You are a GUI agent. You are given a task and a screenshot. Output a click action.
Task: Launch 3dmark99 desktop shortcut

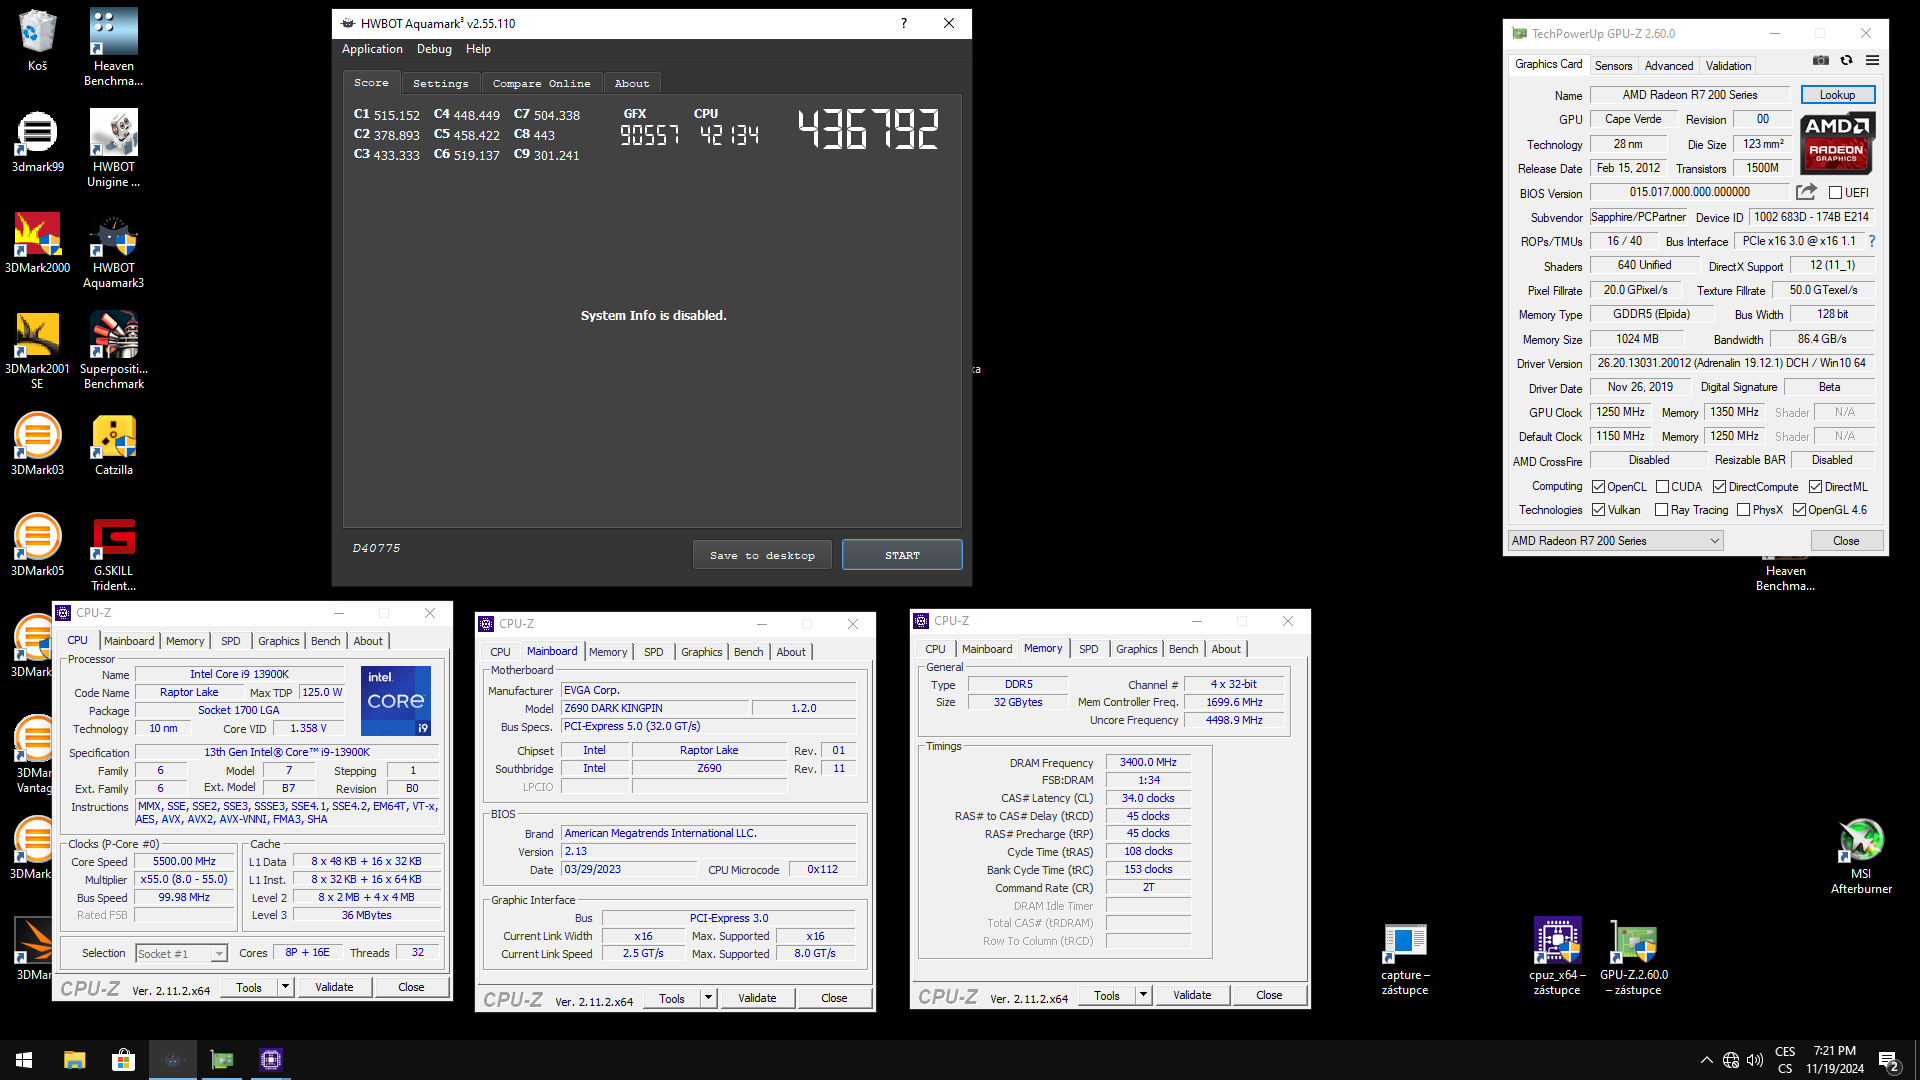point(37,141)
